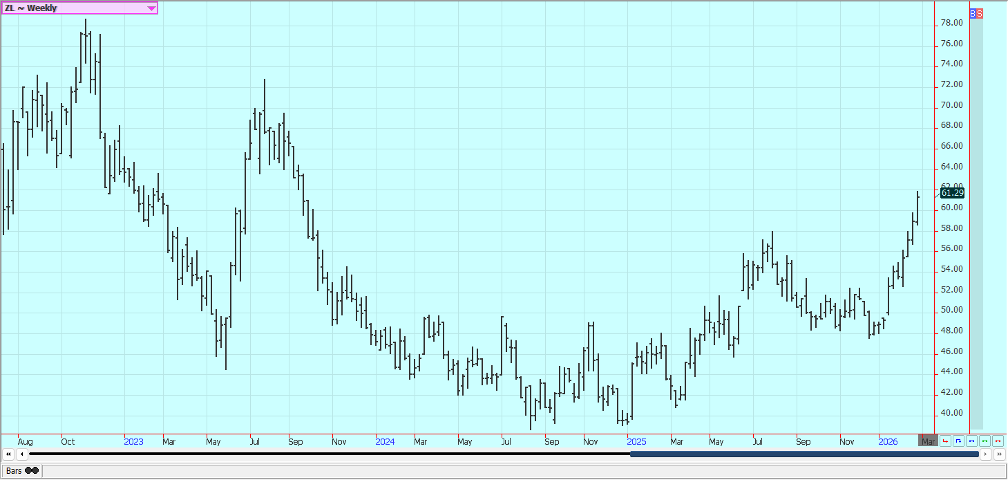
Task: Click the pink dropdown arrow beside ZL Weekly
Action: tap(151, 8)
